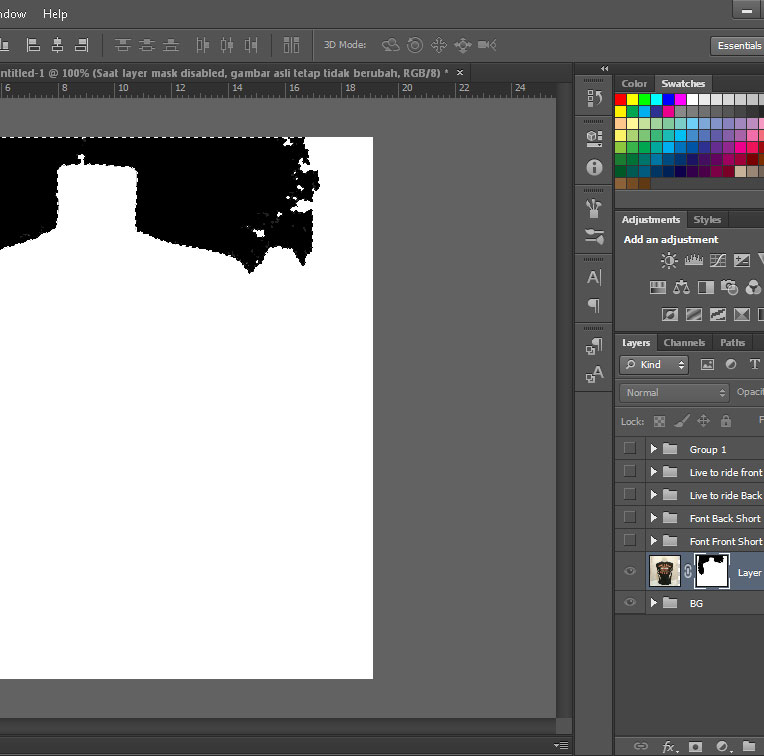Screen dimensions: 764x756
Task: Open the Brush Presets panel icon
Action: coord(594,237)
